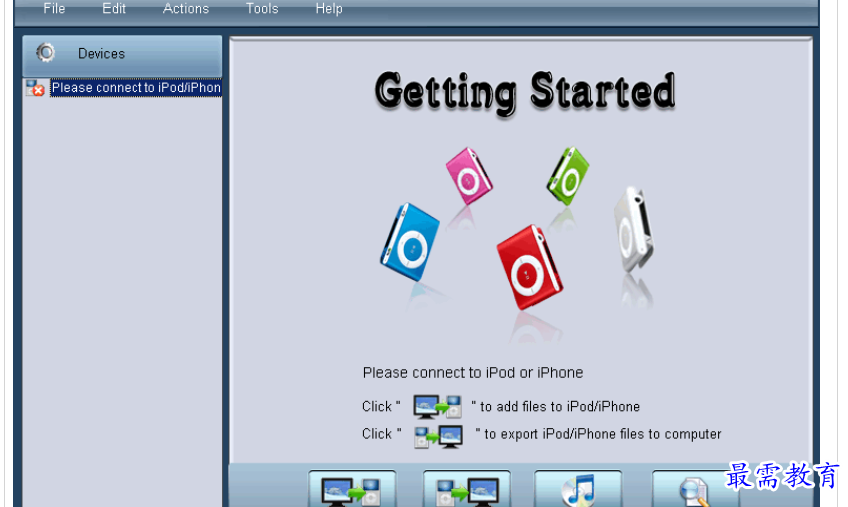Click the disconnected device icon with red X
The width and height of the screenshot is (848, 507).
tap(35, 88)
